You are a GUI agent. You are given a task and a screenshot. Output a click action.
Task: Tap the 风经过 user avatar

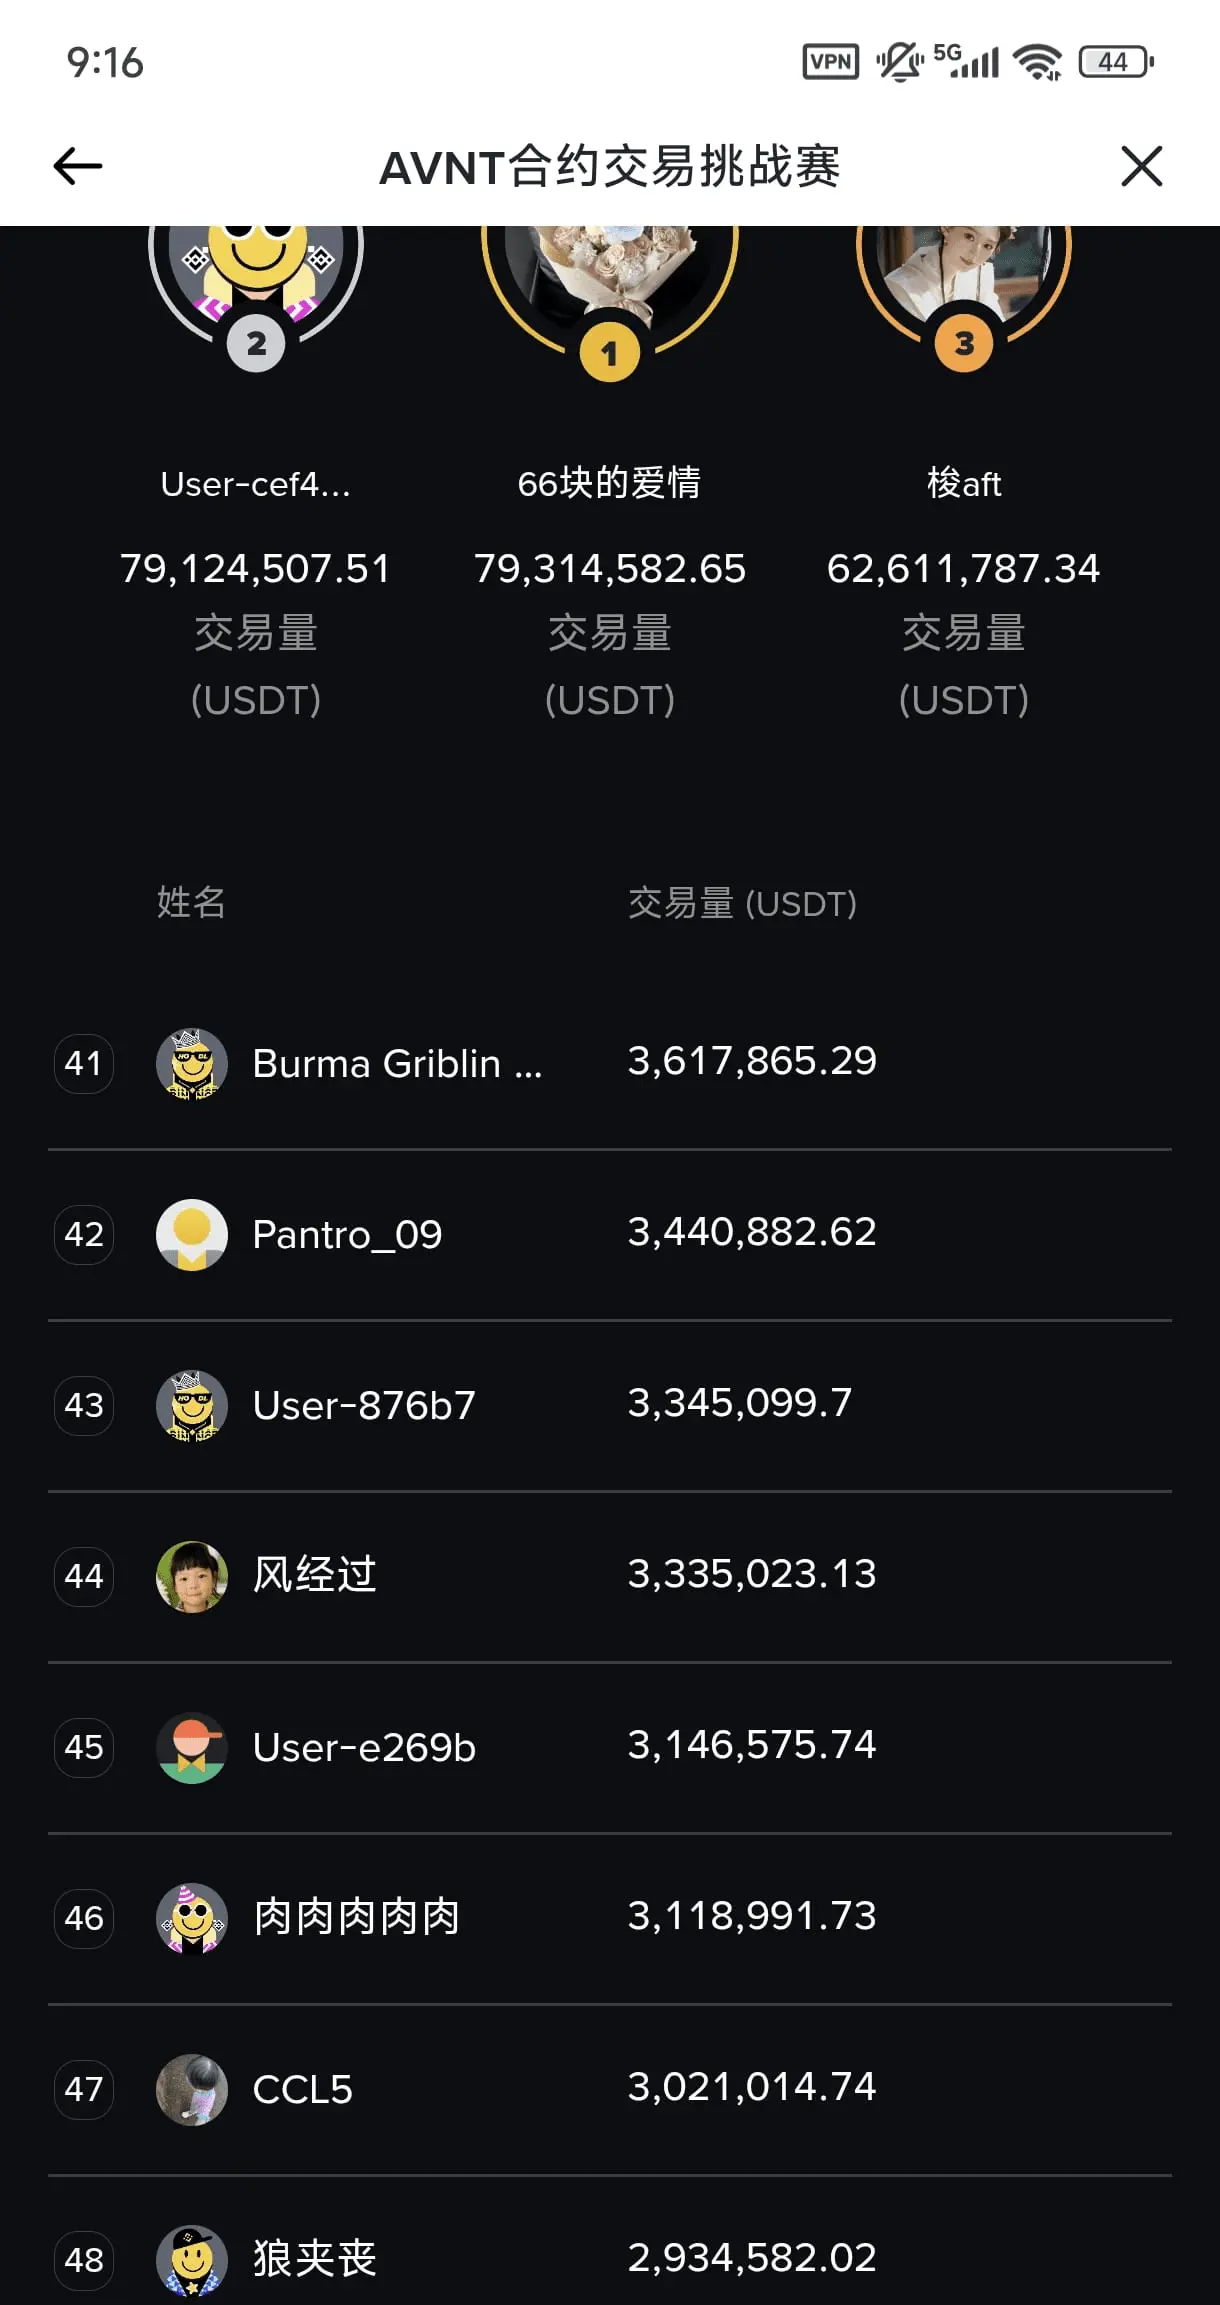coord(192,1577)
